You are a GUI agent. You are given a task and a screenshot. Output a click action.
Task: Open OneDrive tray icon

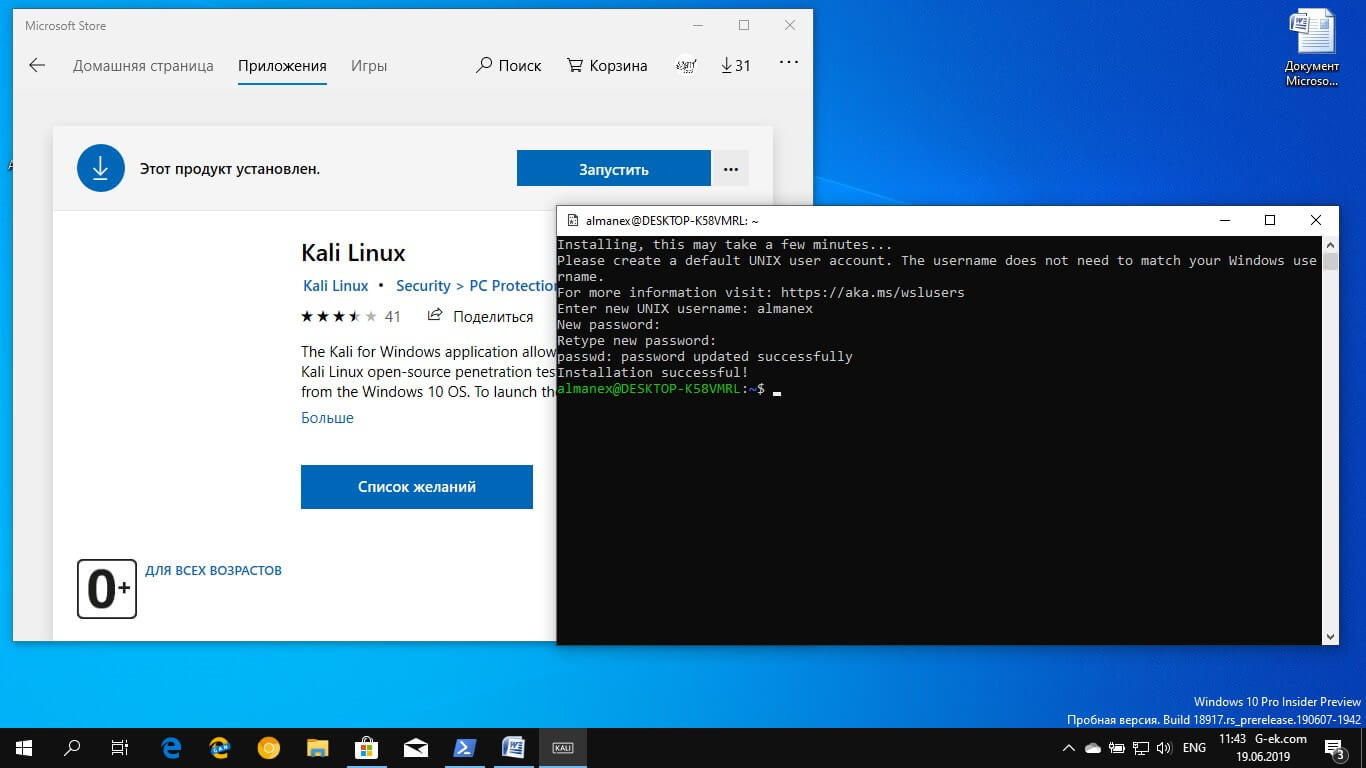click(1093, 747)
